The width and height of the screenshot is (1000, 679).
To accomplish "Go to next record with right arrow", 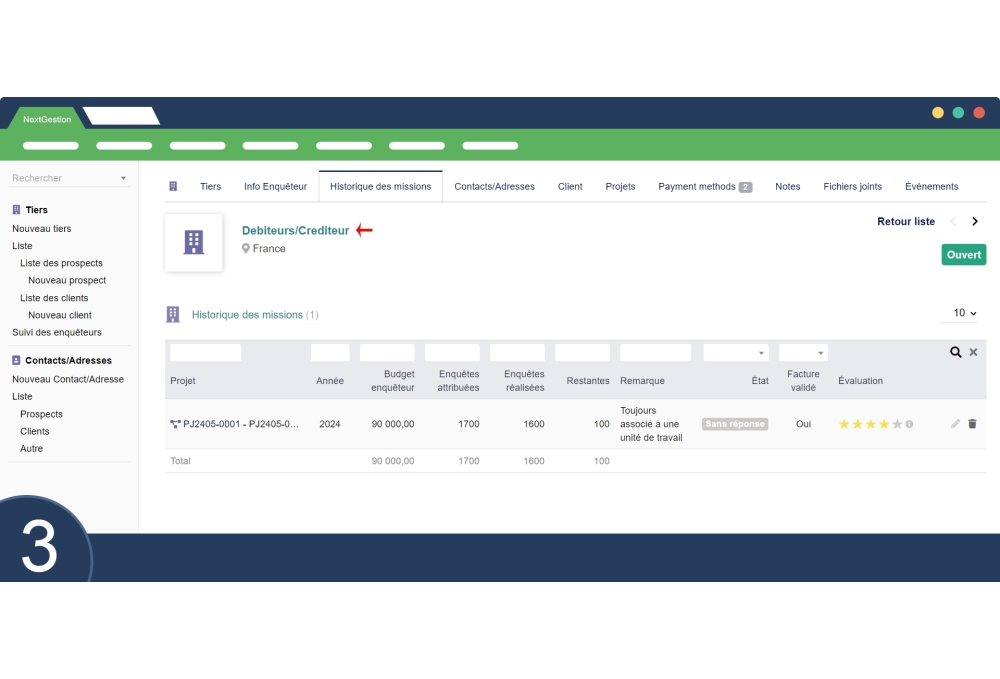I will tap(975, 222).
